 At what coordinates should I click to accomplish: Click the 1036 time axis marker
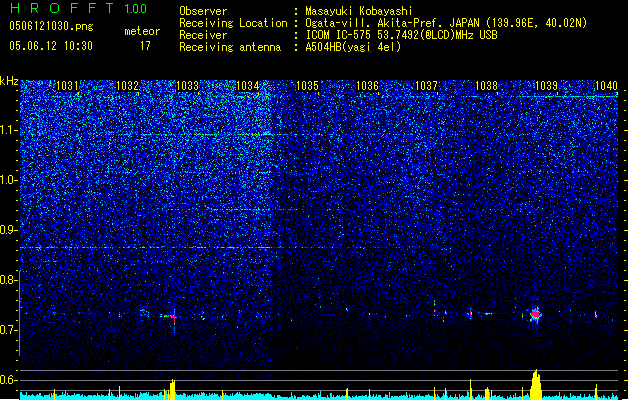pyautogui.click(x=367, y=86)
